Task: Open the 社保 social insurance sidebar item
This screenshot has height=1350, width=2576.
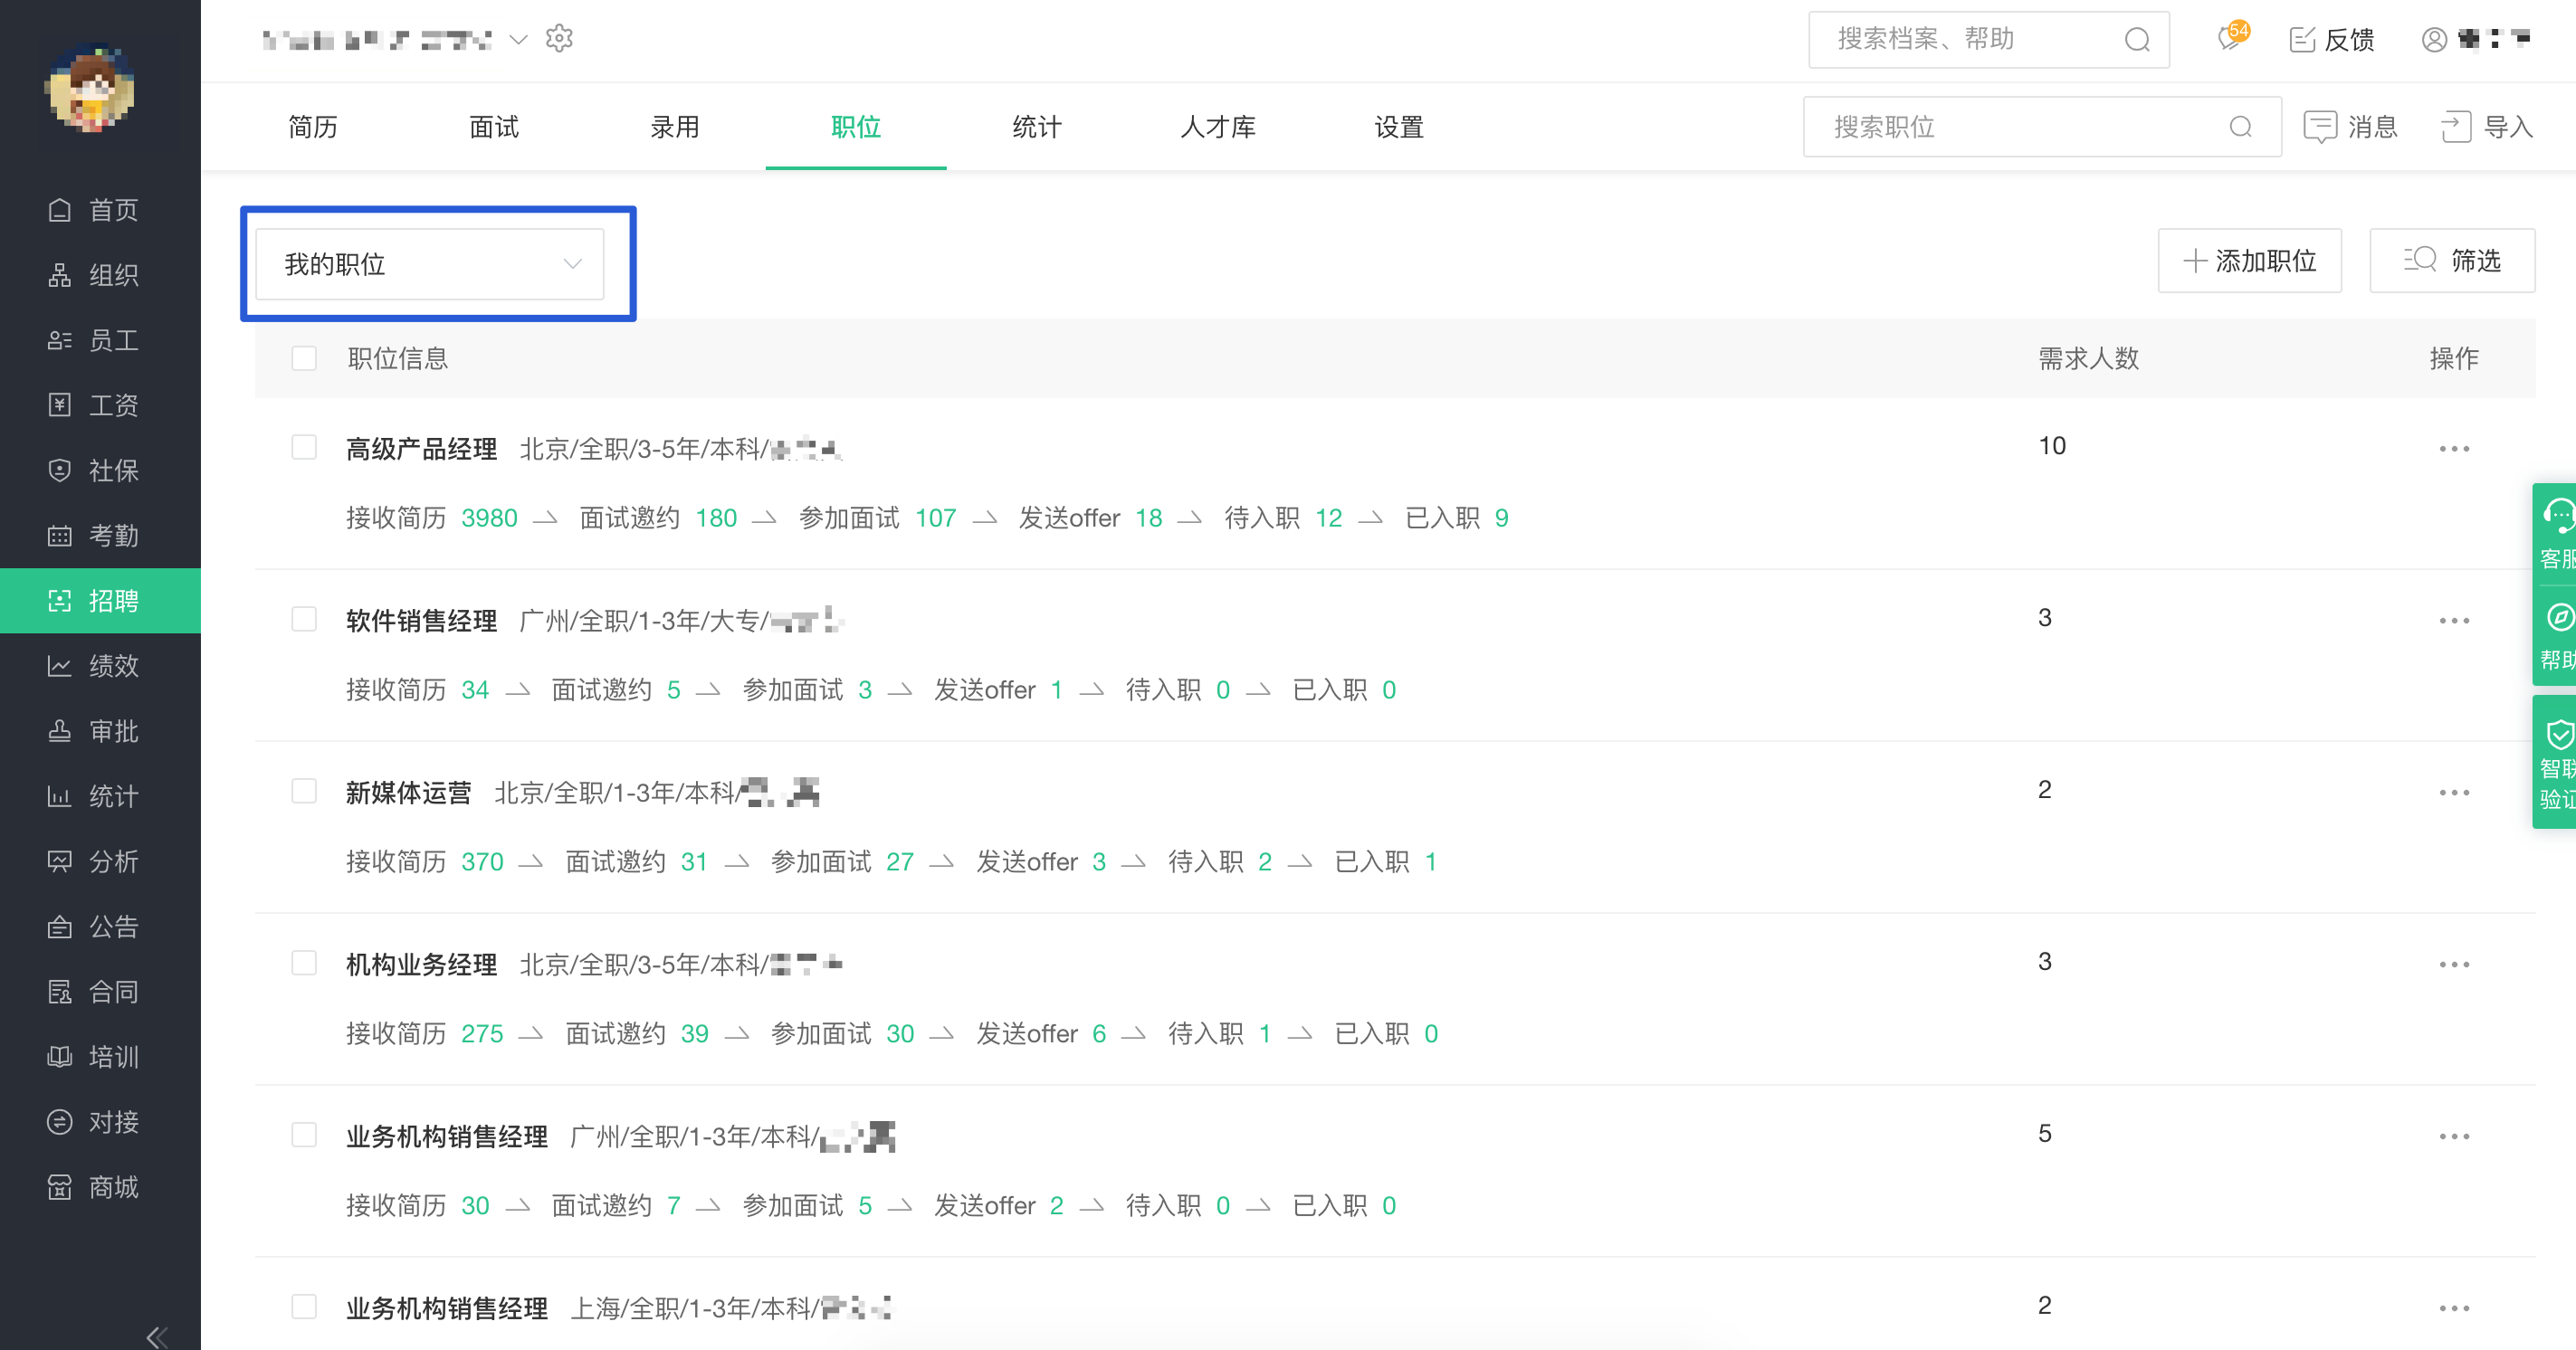Action: pos(100,470)
